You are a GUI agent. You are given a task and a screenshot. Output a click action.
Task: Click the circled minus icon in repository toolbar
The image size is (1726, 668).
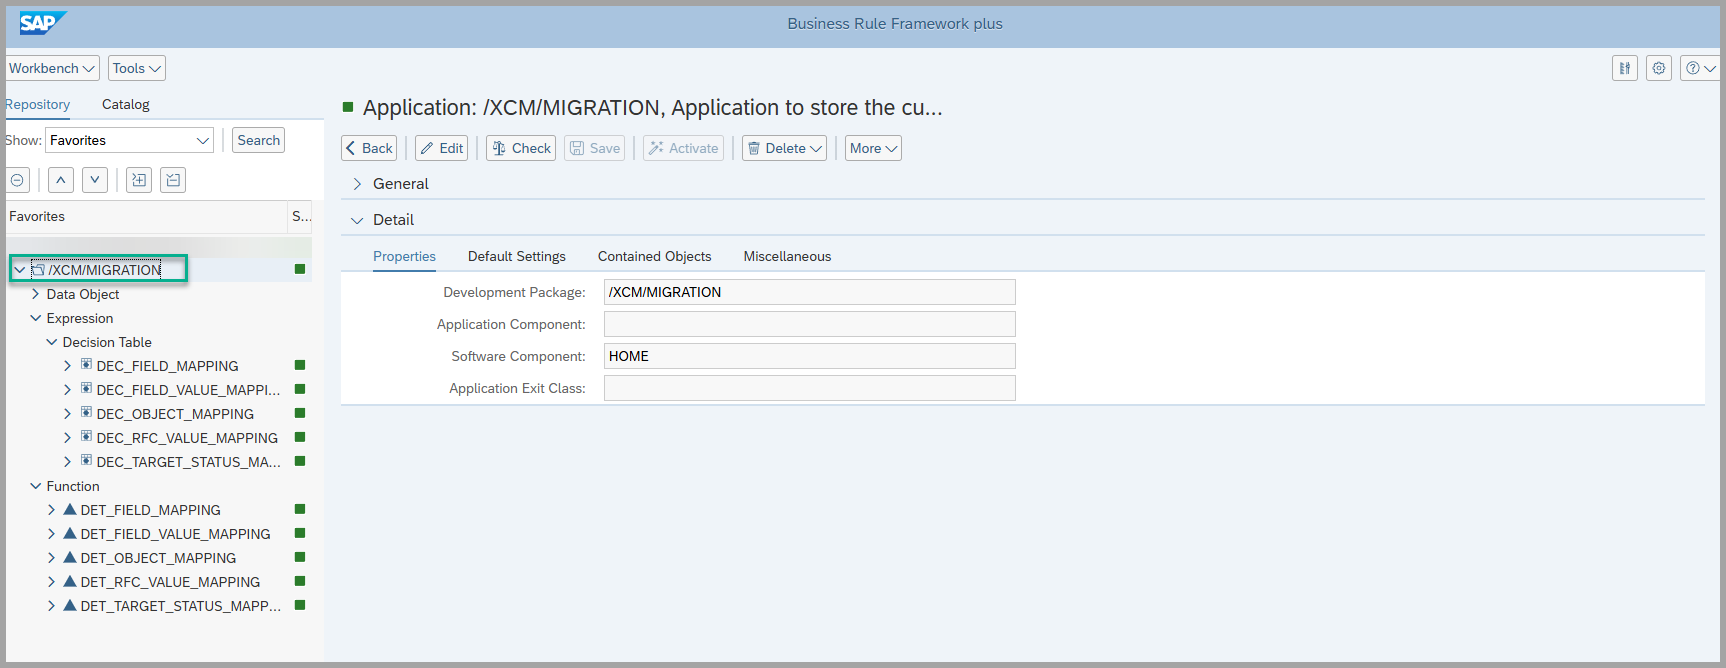18,180
